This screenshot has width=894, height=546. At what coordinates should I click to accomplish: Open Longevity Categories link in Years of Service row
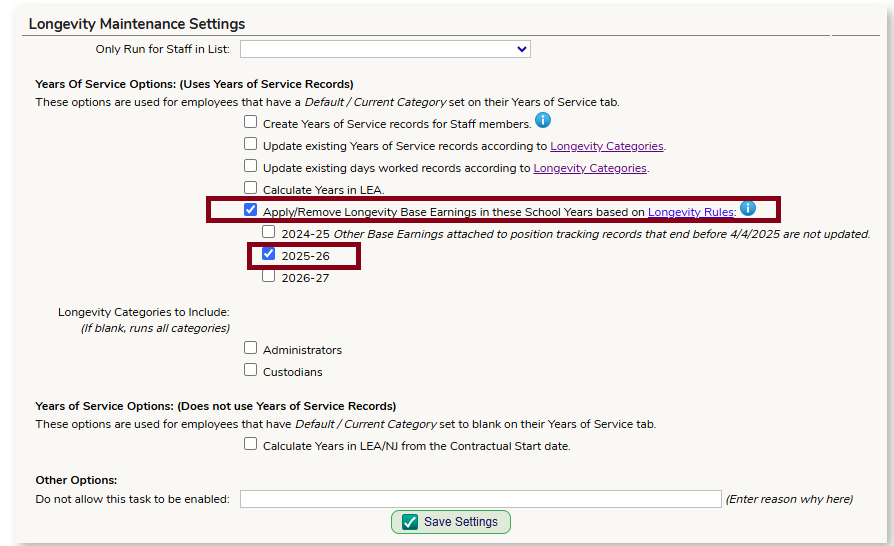pos(607,146)
